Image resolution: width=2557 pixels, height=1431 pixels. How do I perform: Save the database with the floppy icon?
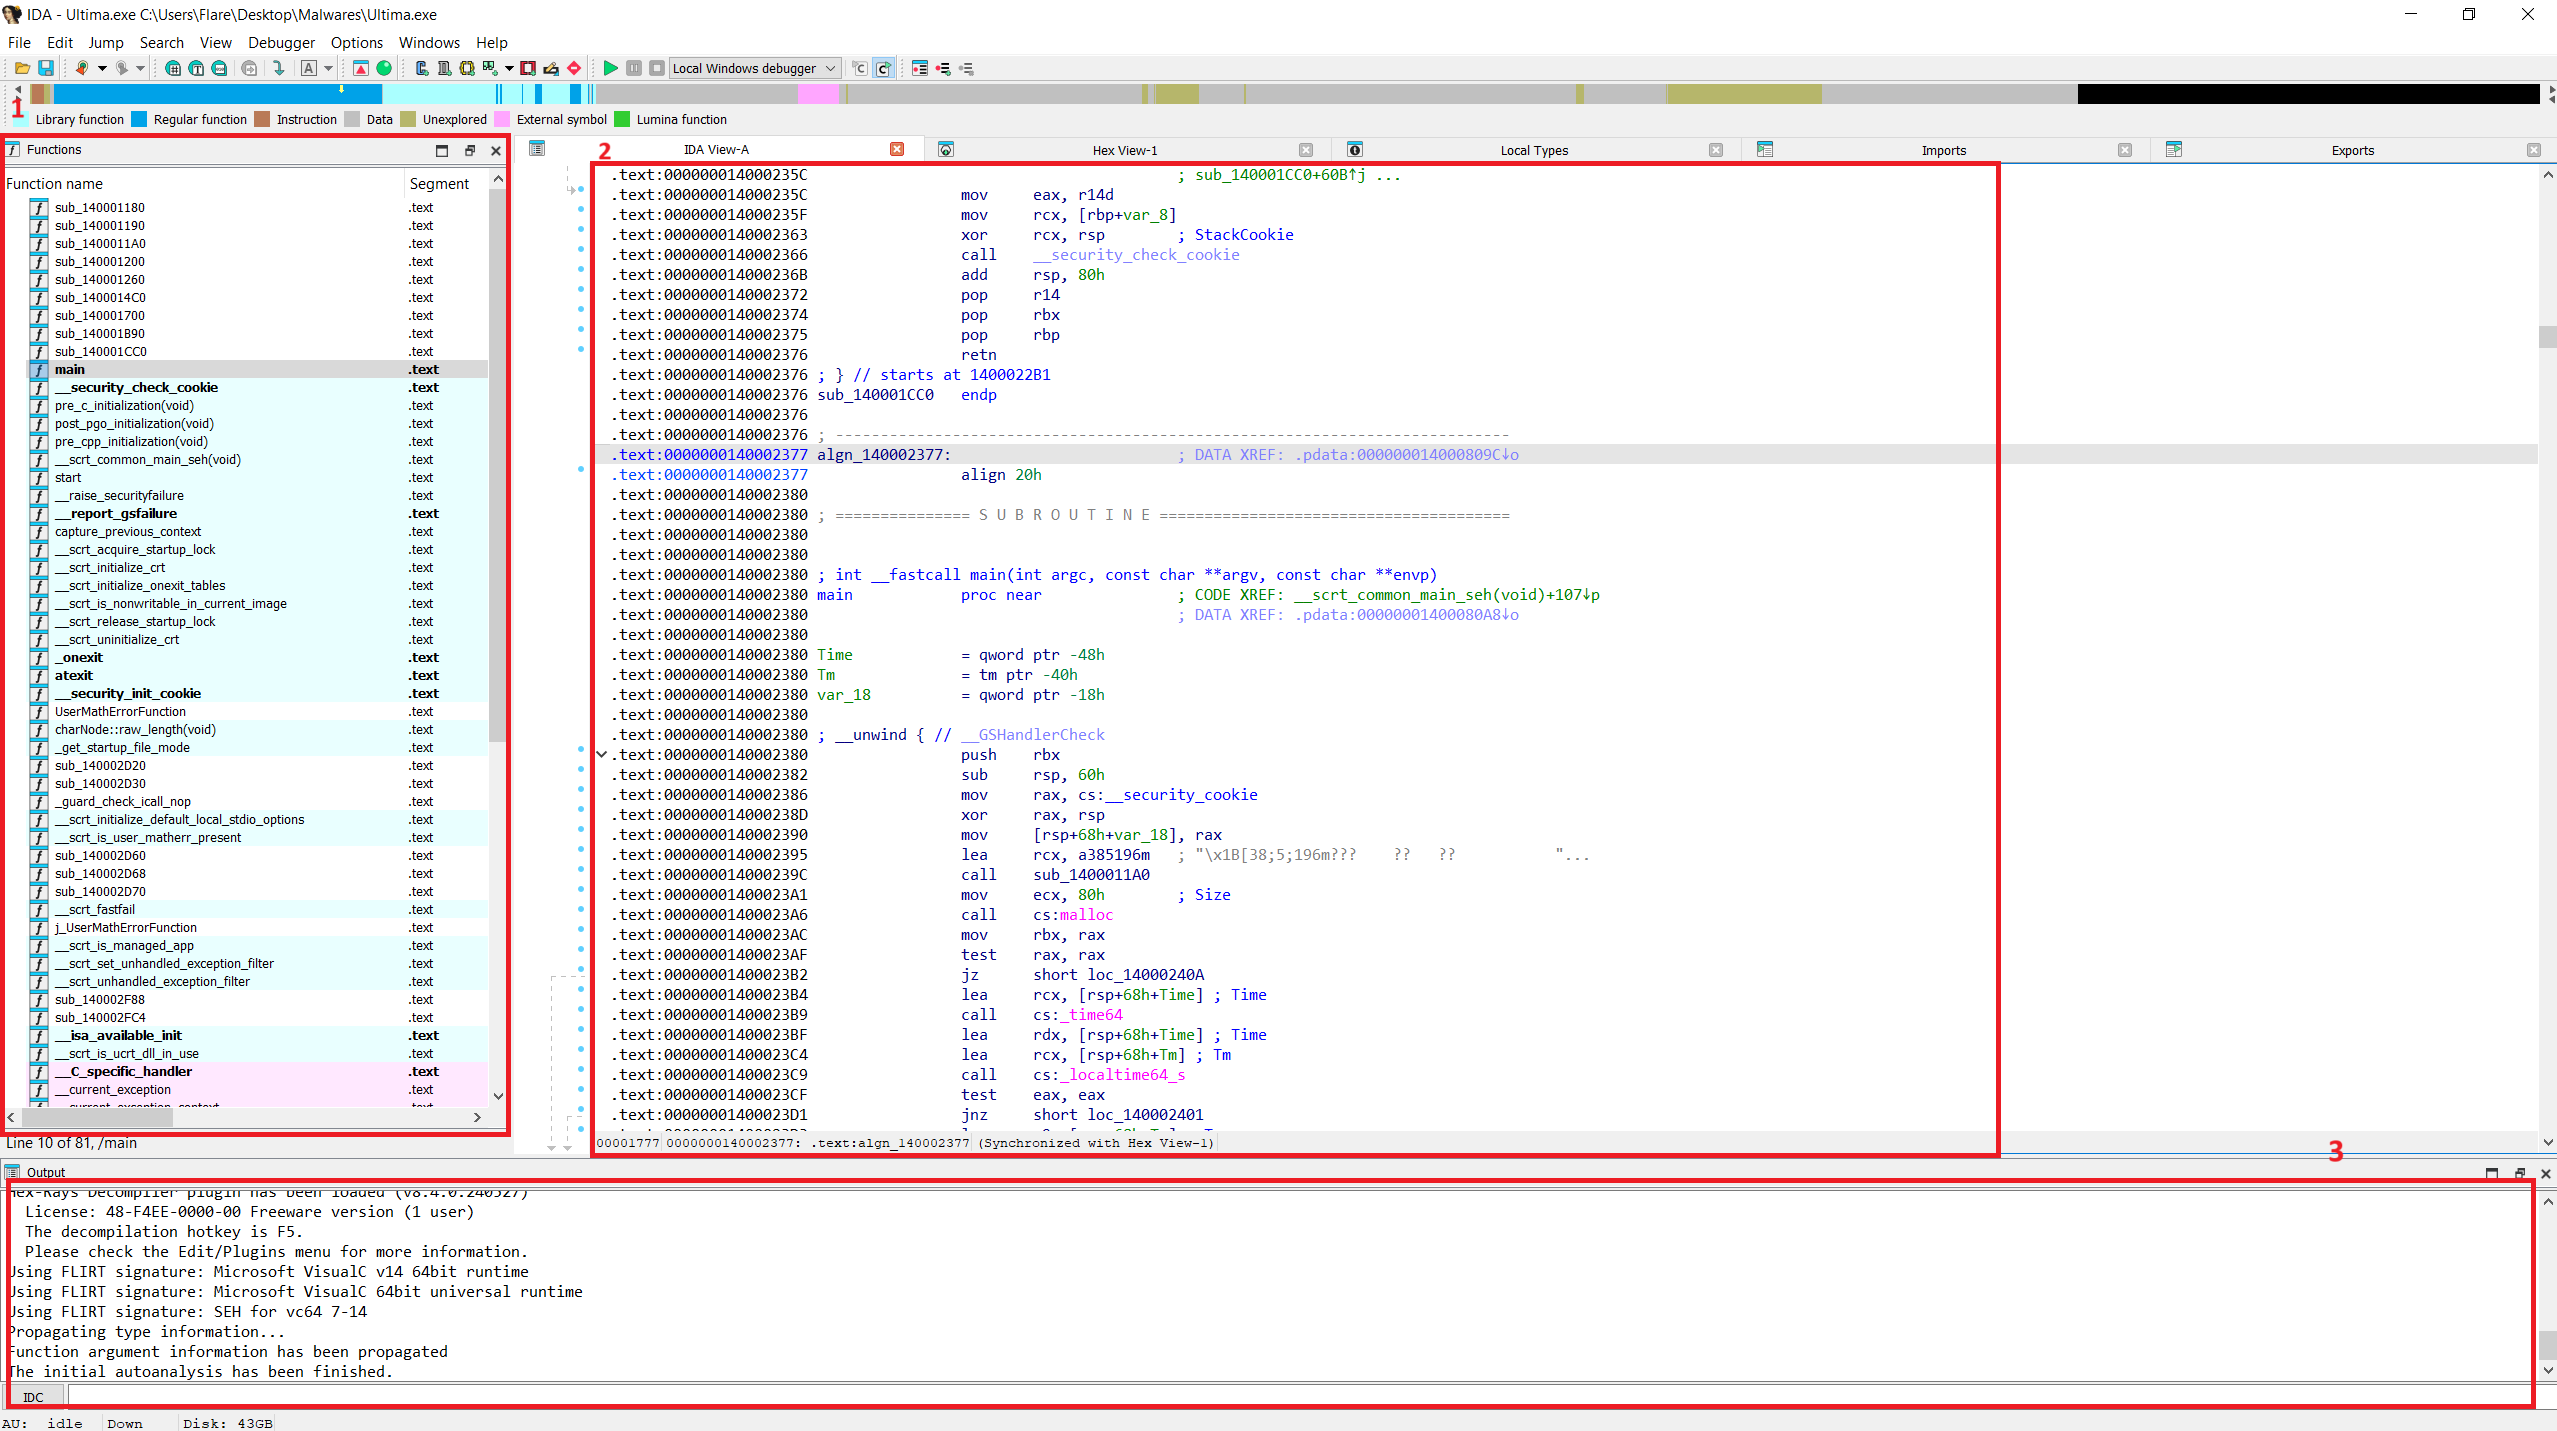(46, 68)
